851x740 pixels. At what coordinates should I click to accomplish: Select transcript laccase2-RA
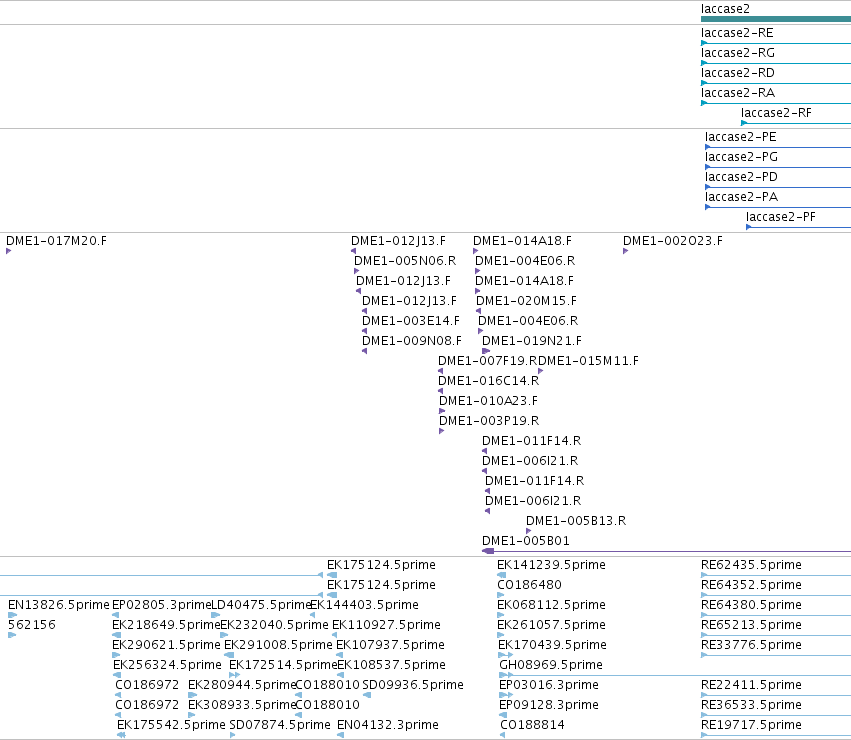[776, 103]
